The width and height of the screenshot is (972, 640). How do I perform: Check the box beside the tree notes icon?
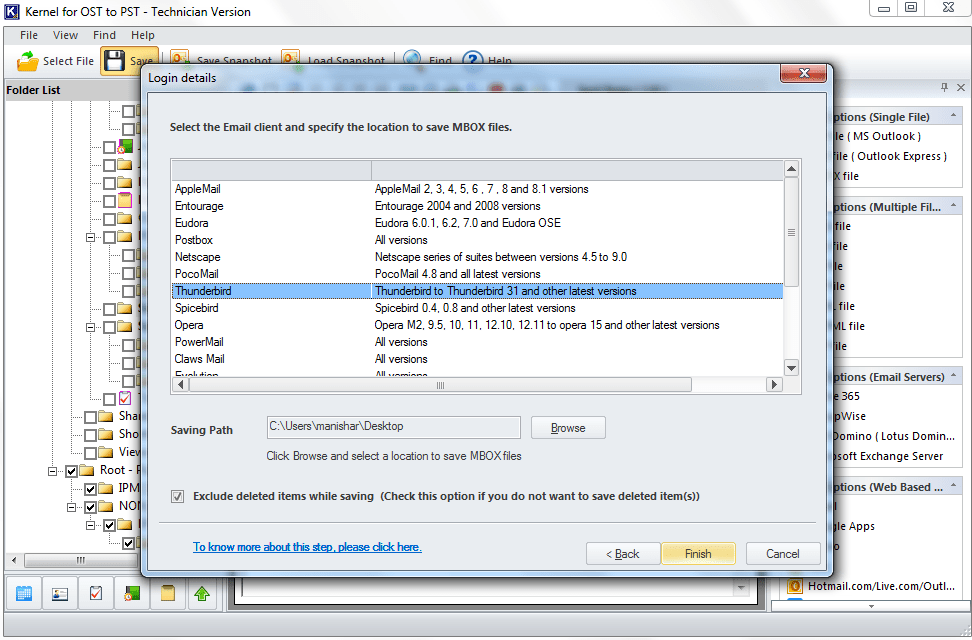click(109, 202)
